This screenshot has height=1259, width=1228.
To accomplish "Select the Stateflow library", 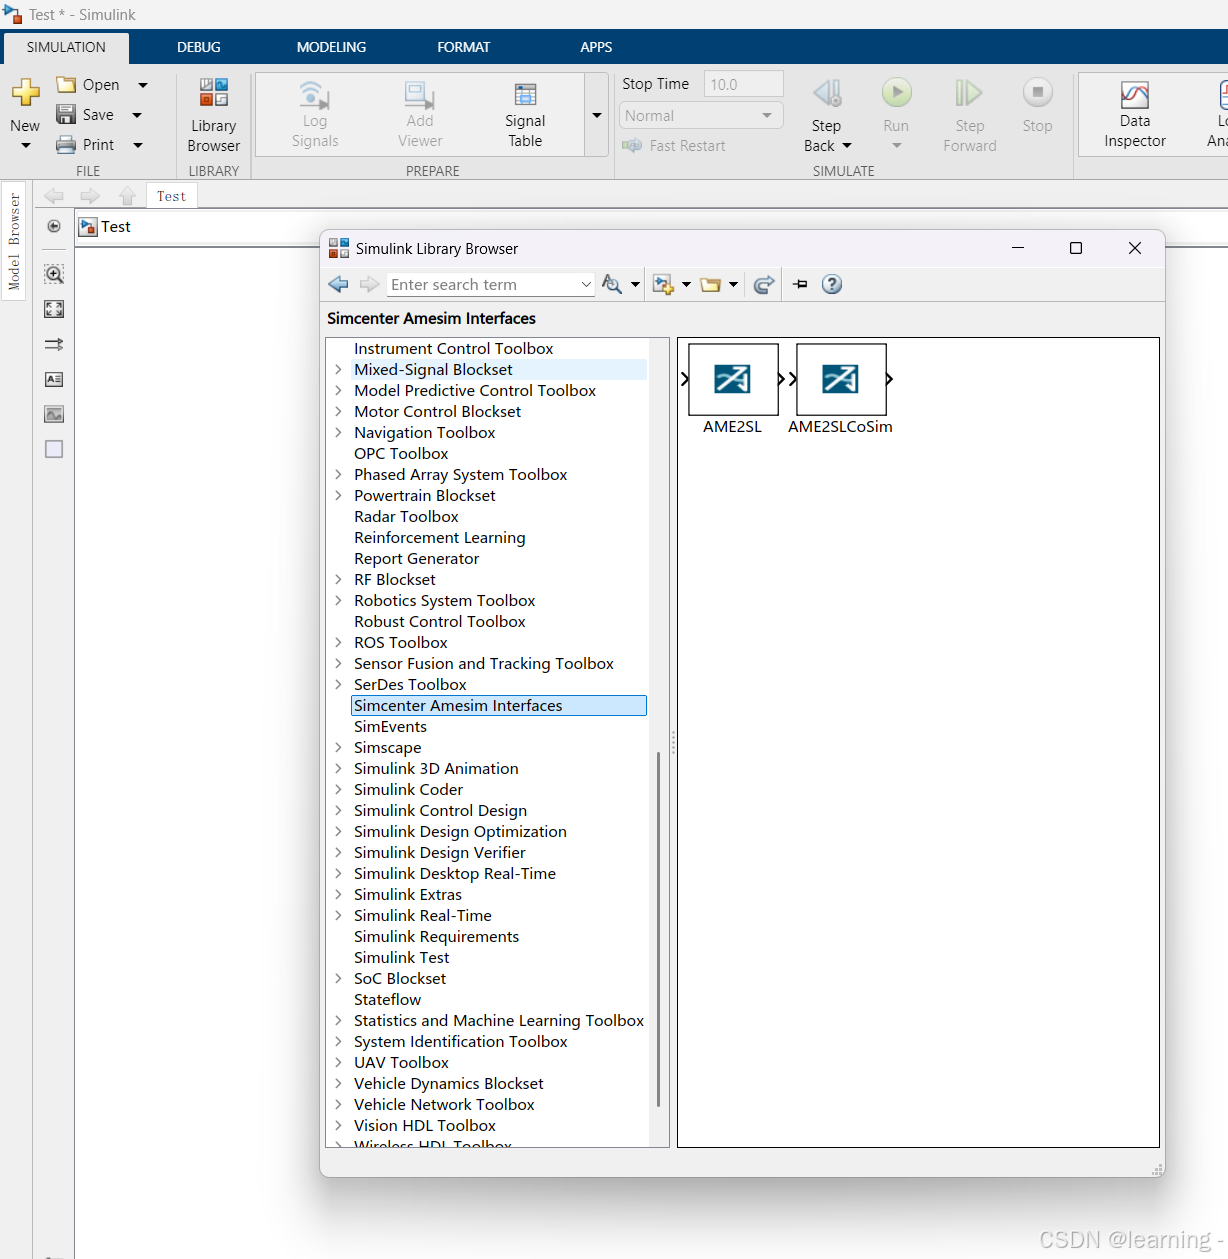I will tap(387, 999).
